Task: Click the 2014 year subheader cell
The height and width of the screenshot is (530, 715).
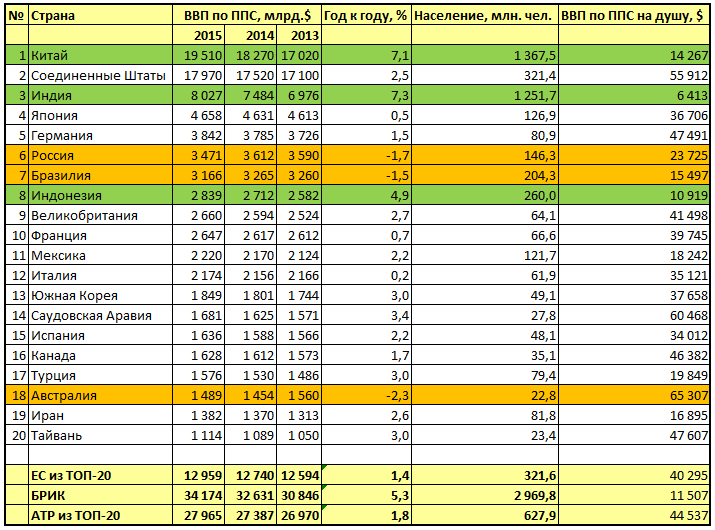Action: pos(250,35)
